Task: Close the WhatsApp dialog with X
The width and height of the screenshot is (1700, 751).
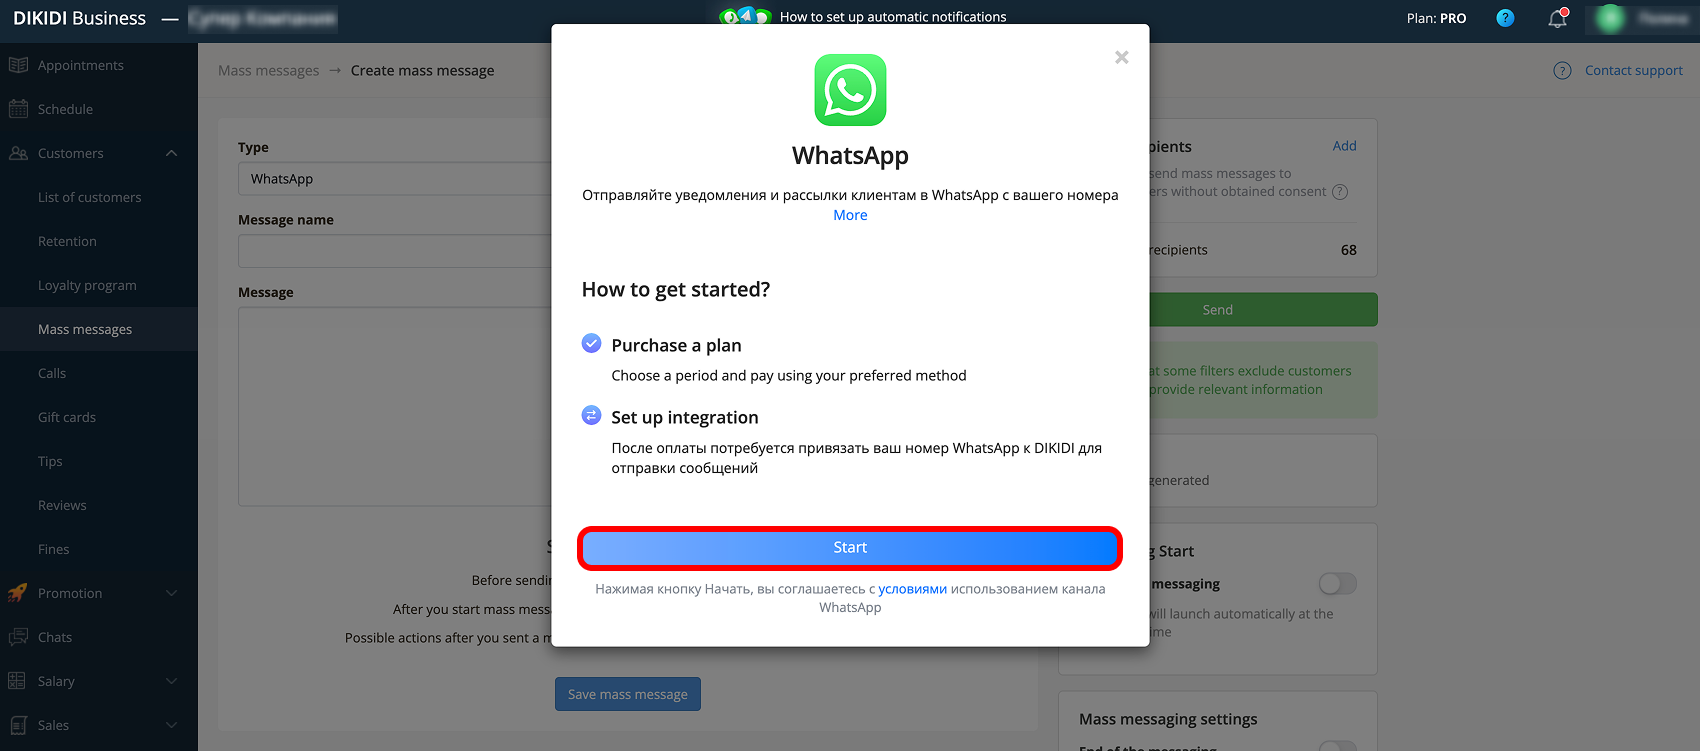Action: pos(1122,57)
